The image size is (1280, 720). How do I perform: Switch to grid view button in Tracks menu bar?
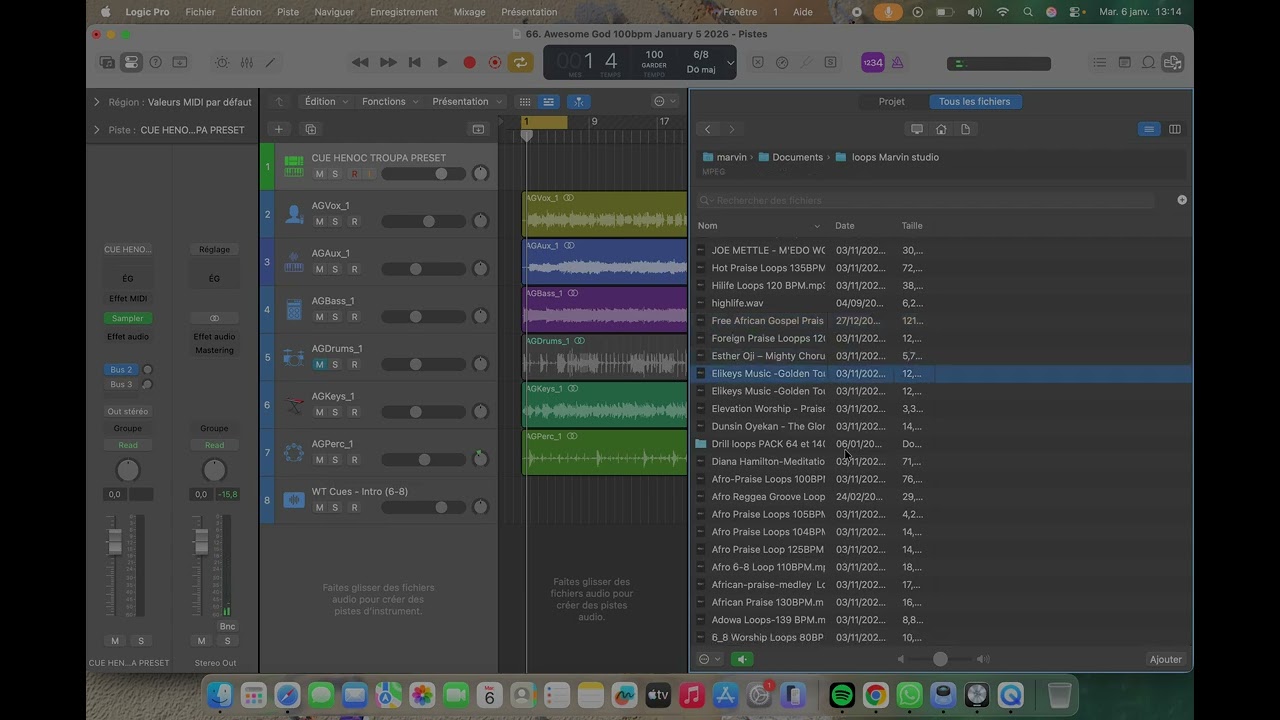(525, 101)
